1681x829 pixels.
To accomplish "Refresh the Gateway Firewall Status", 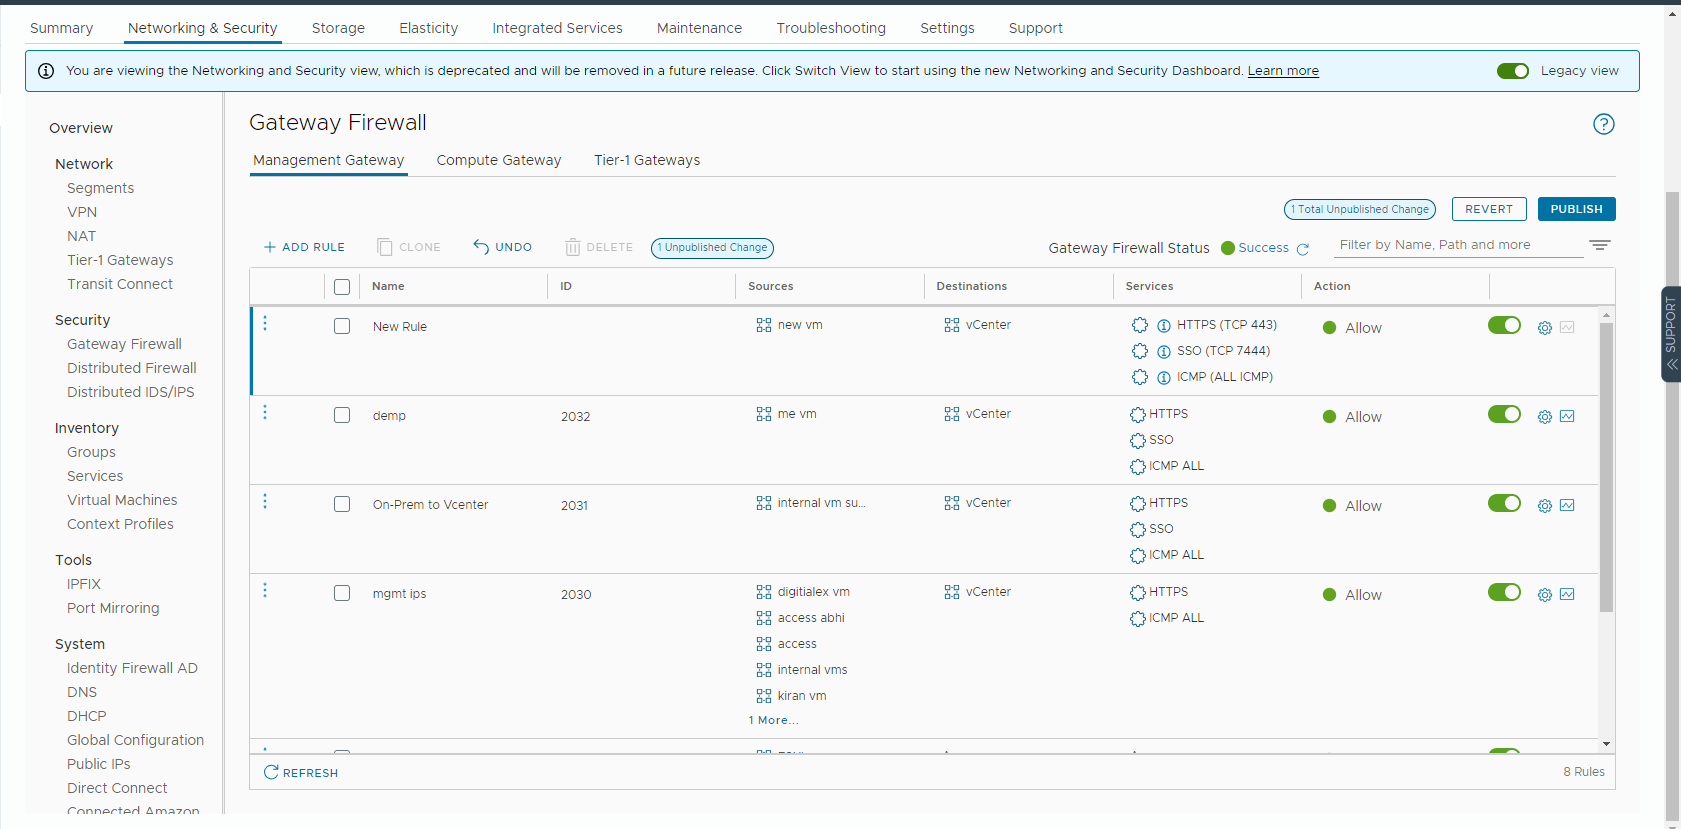I will click(1303, 249).
